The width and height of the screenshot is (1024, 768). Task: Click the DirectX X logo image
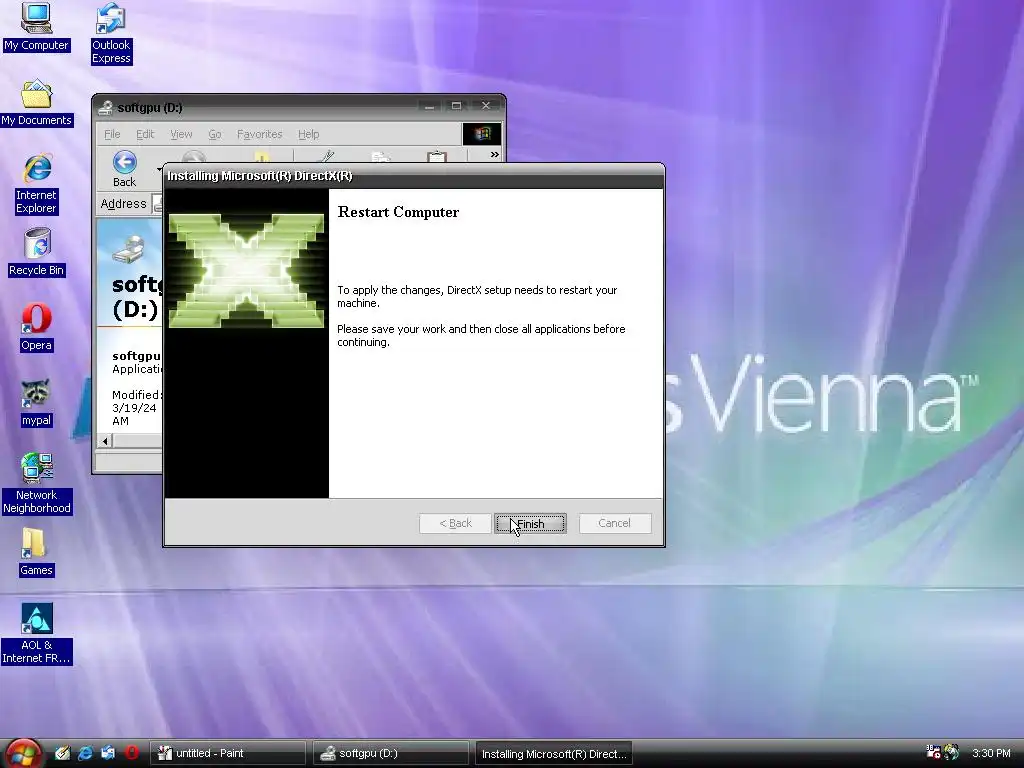[246, 270]
